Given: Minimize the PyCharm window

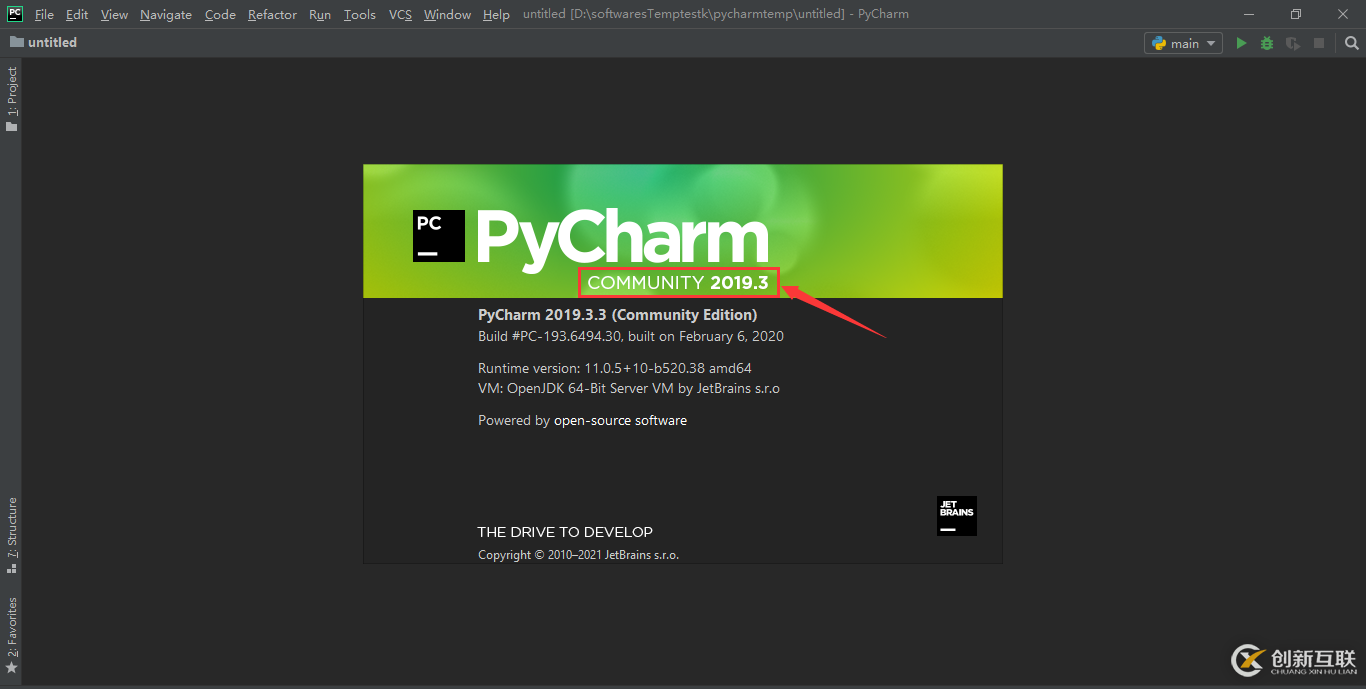Looking at the screenshot, I should 1250,14.
